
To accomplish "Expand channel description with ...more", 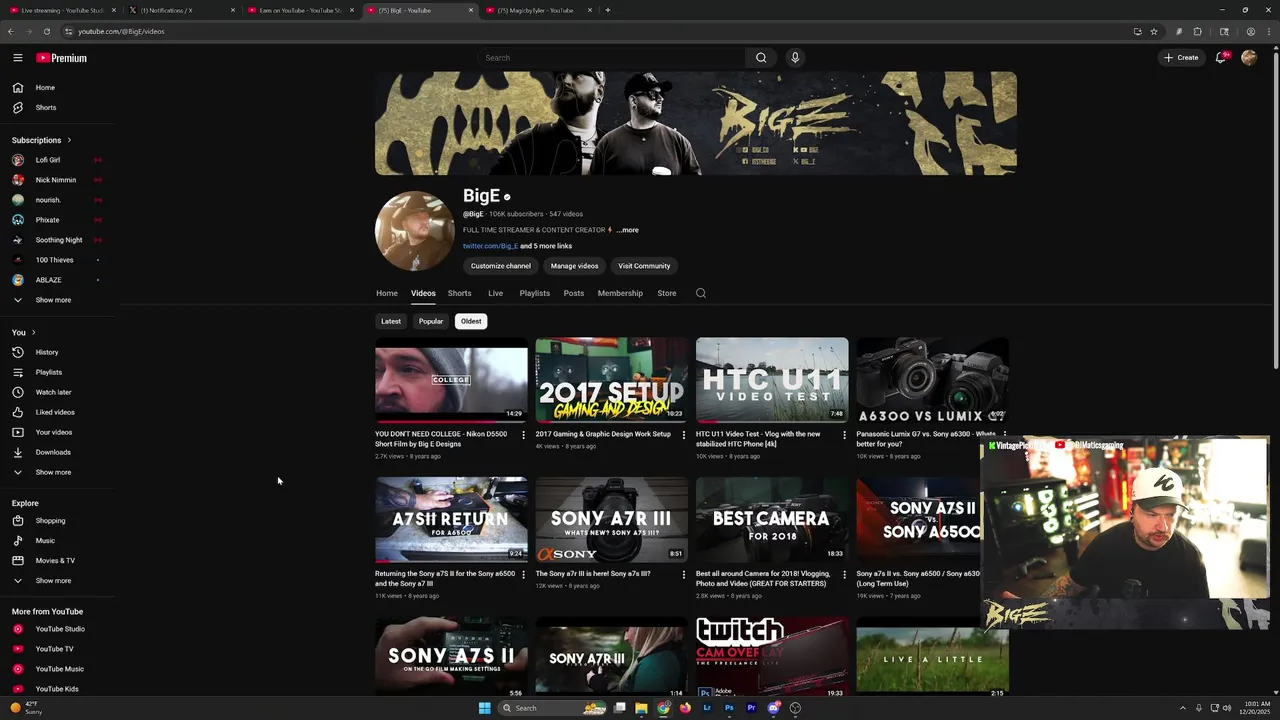I will coord(627,230).
